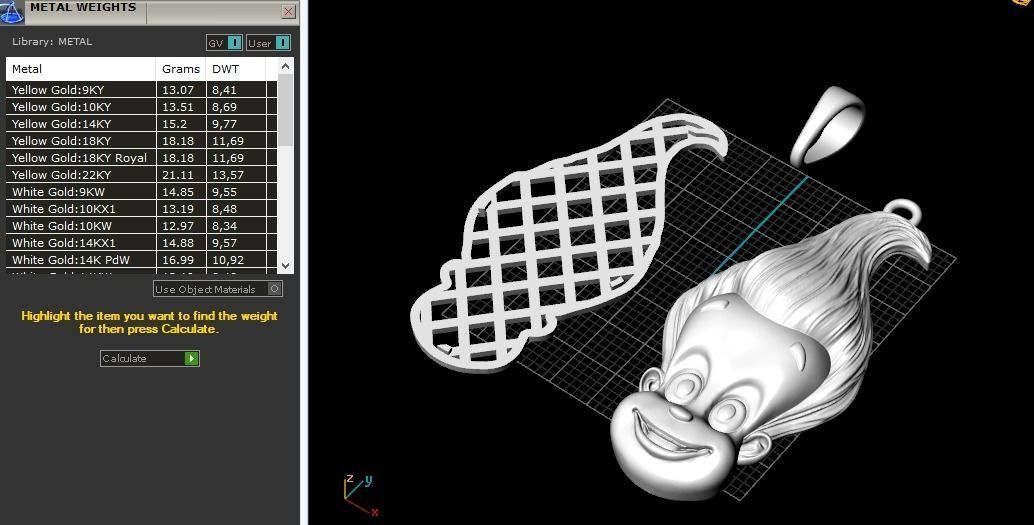Select the pendant bail ring model
Viewport: 1034px width, 525px height.
(x=828, y=125)
